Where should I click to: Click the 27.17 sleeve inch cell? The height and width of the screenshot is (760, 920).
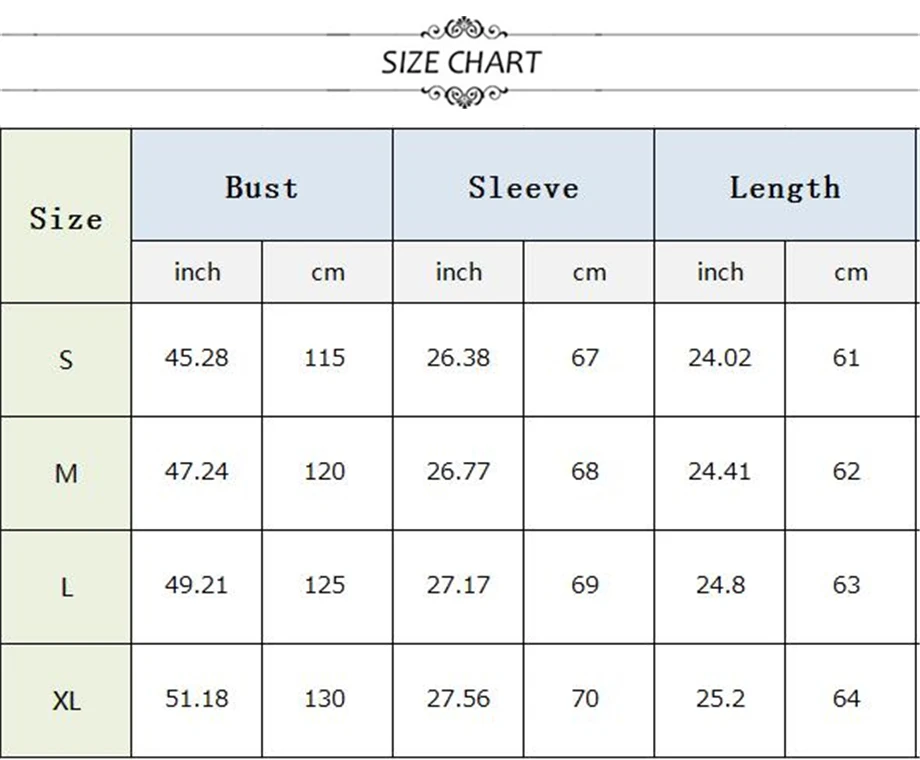tap(458, 585)
